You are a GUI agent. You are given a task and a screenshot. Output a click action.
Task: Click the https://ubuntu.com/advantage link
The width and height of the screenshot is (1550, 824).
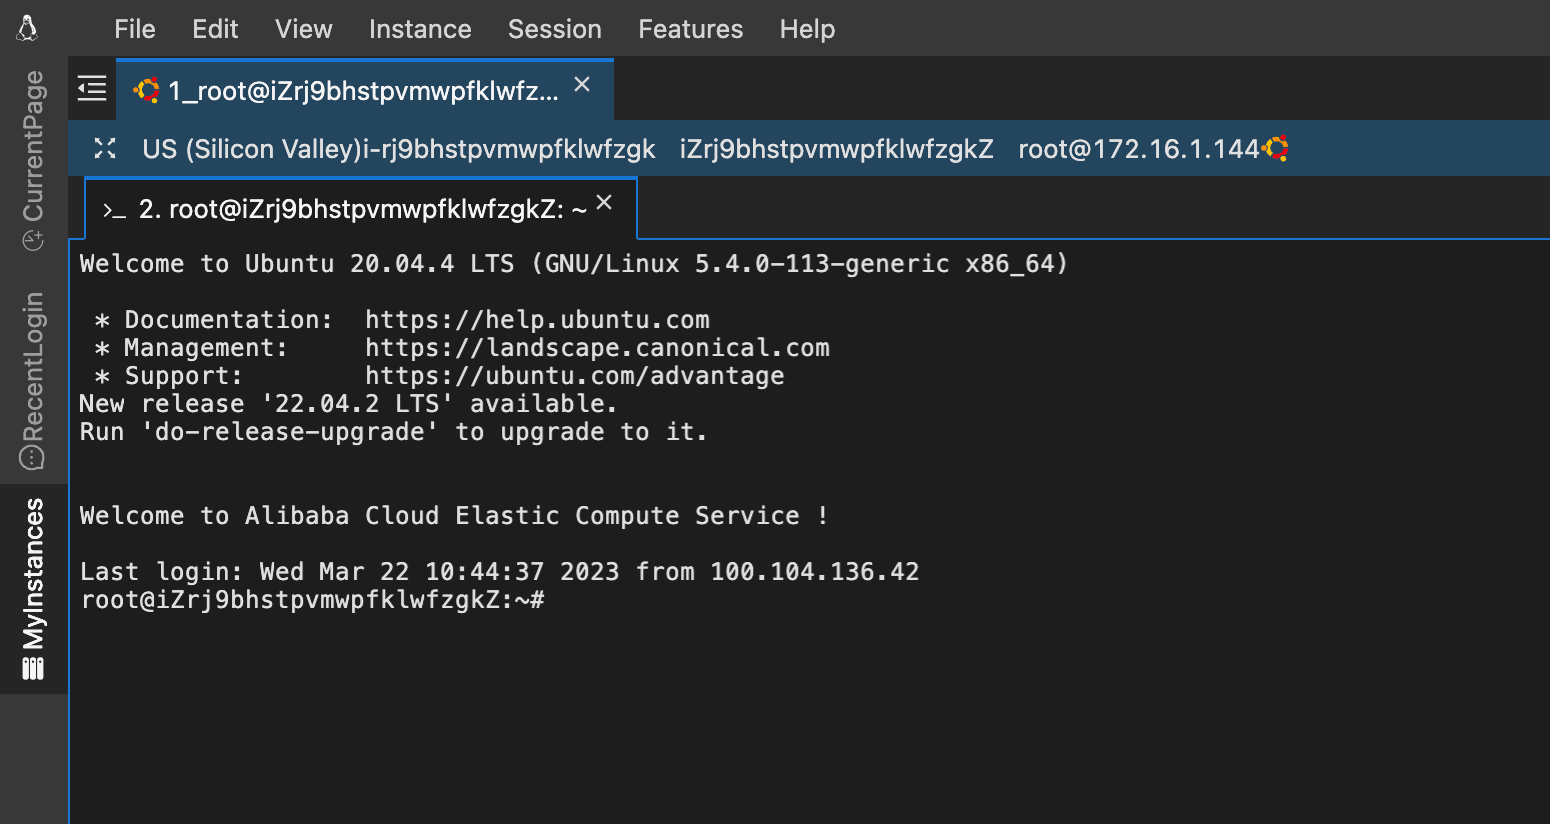[575, 376]
